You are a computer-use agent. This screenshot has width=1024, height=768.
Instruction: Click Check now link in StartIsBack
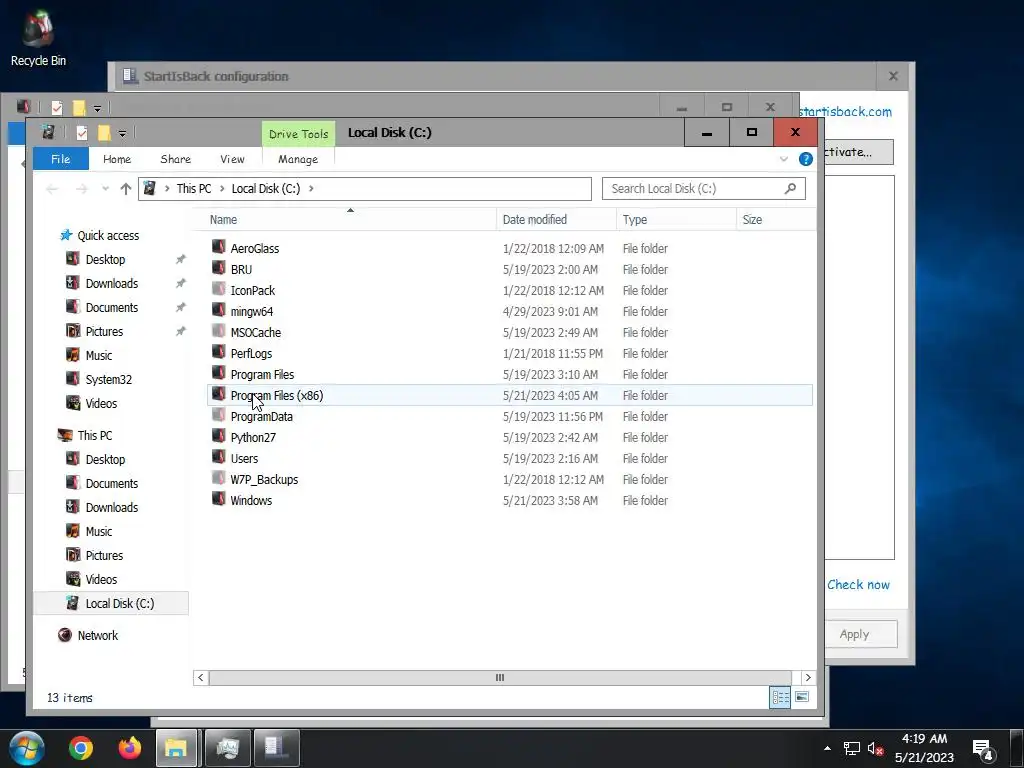[858, 584]
